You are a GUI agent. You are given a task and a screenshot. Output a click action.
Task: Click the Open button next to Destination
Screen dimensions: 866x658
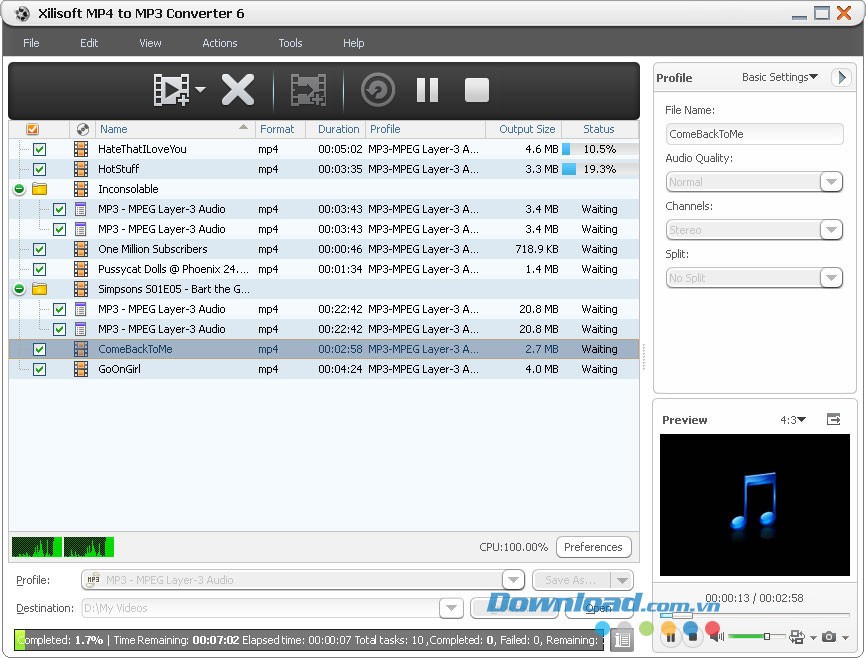[597, 608]
